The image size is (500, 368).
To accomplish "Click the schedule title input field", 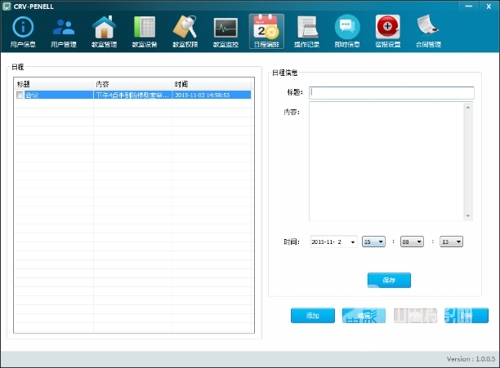I will pyautogui.click(x=392, y=93).
